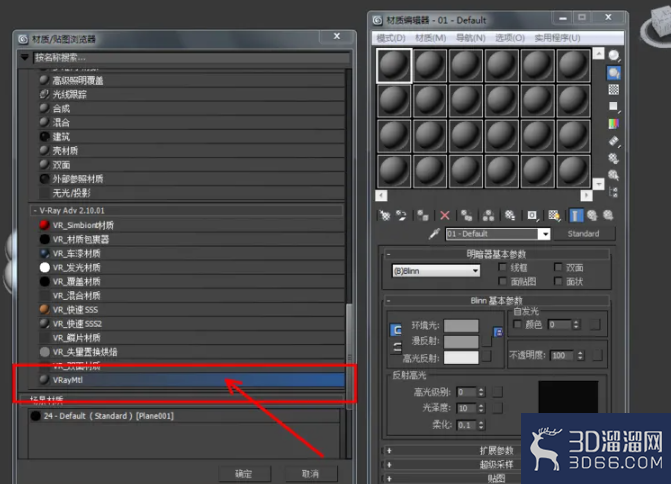Enable 面贴图 (face map) checkbox
The width and height of the screenshot is (671, 484).
[x=503, y=281]
